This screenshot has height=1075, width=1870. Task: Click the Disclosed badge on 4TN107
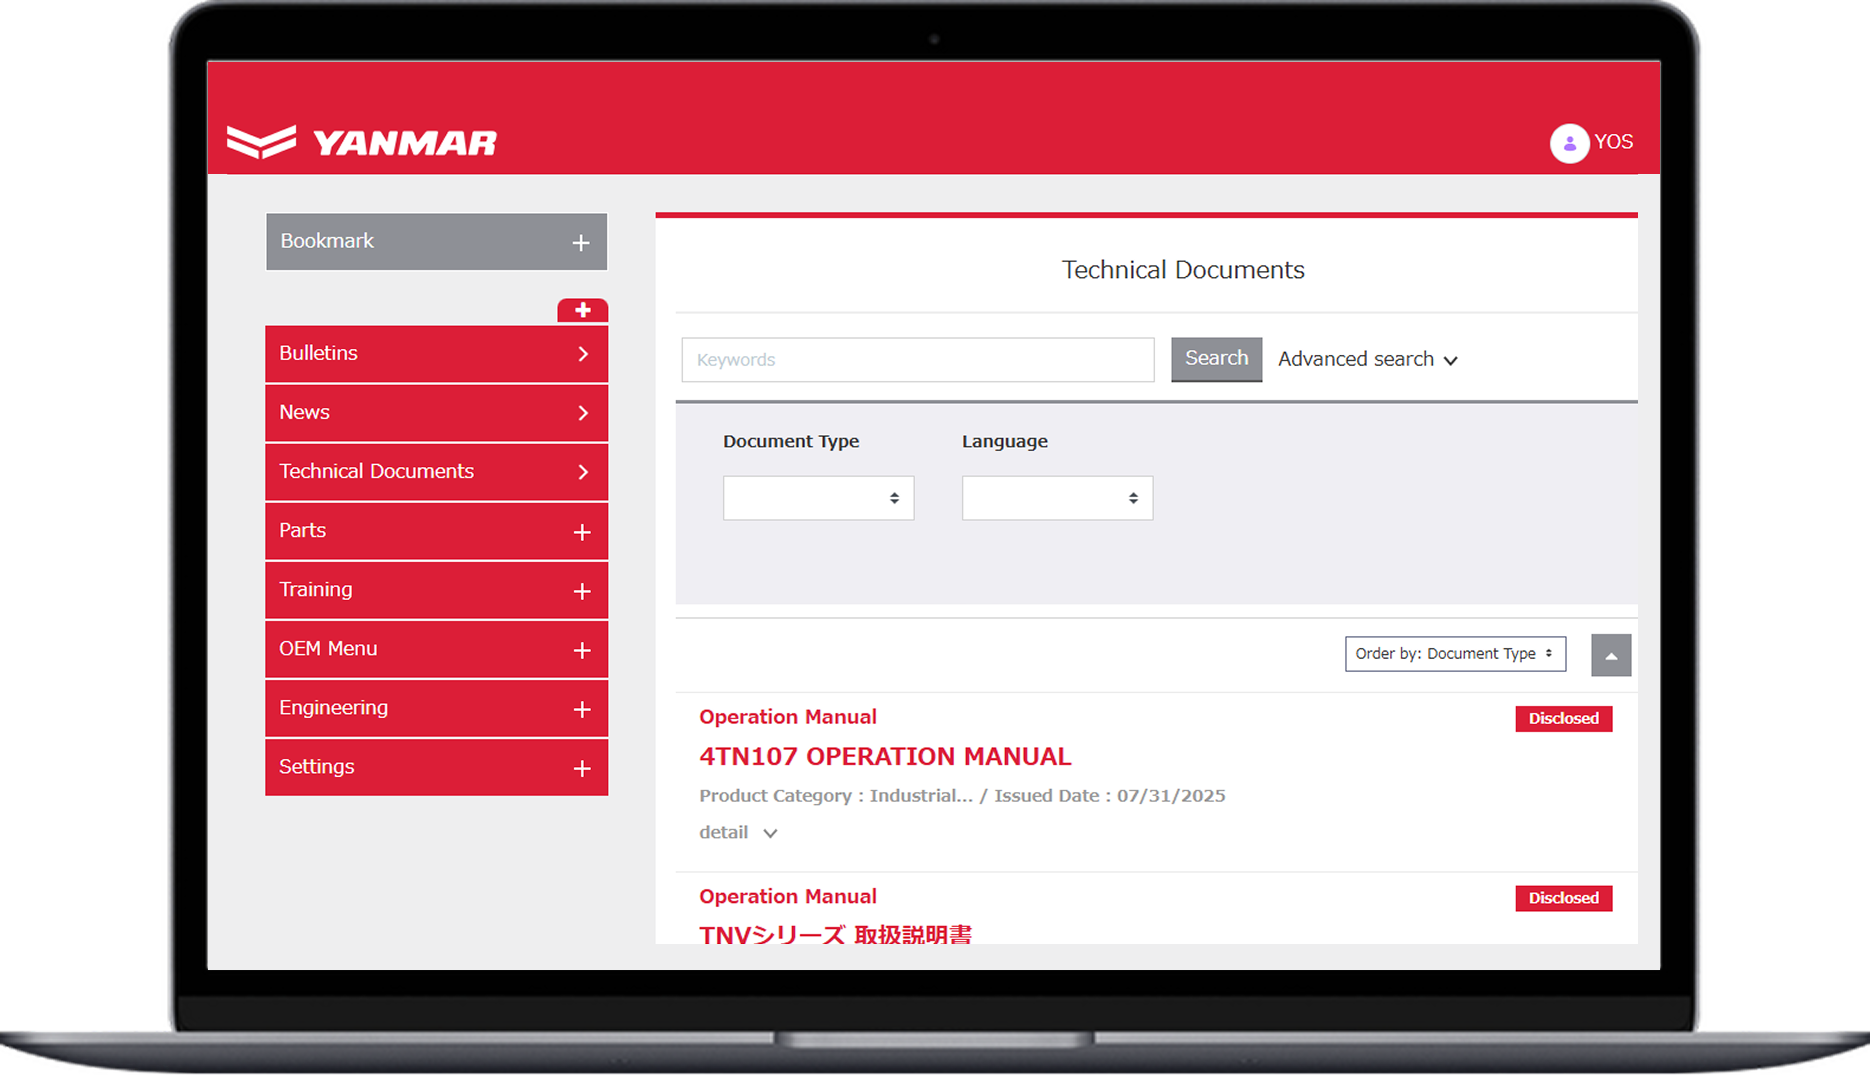(x=1563, y=718)
